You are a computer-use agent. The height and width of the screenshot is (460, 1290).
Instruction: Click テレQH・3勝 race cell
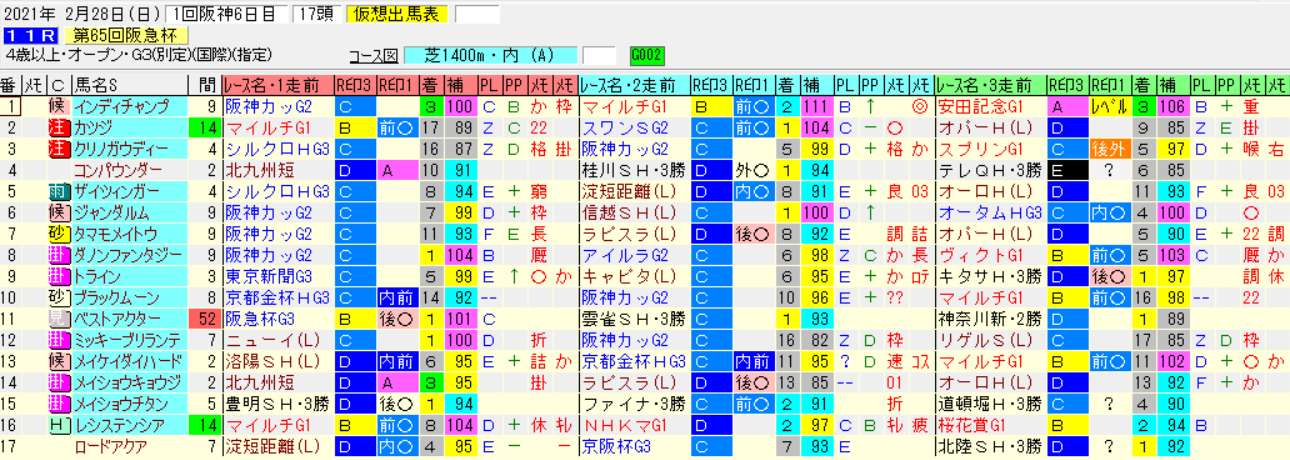click(x=990, y=169)
